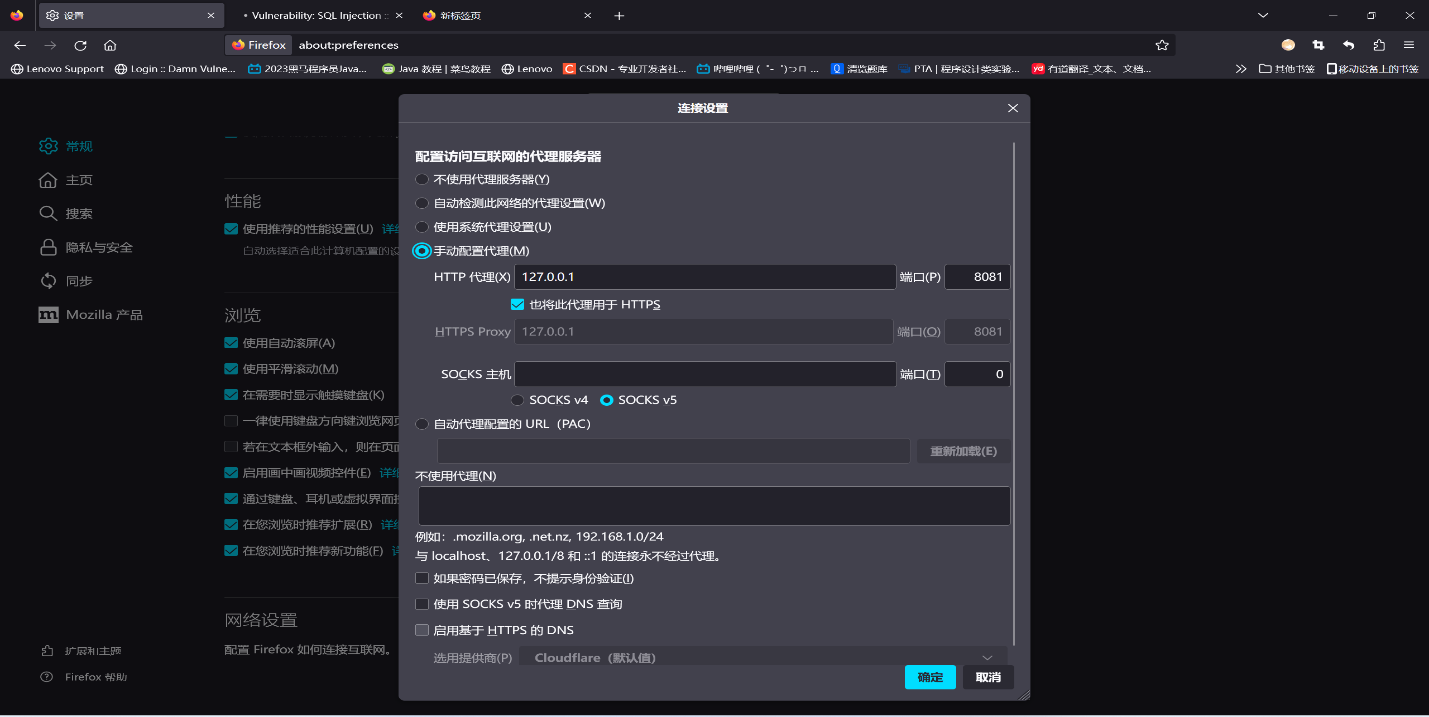Screen dimensions: 1429x717
Task: Toggle 使用自动滚屏 checkbox
Action: click(x=231, y=343)
